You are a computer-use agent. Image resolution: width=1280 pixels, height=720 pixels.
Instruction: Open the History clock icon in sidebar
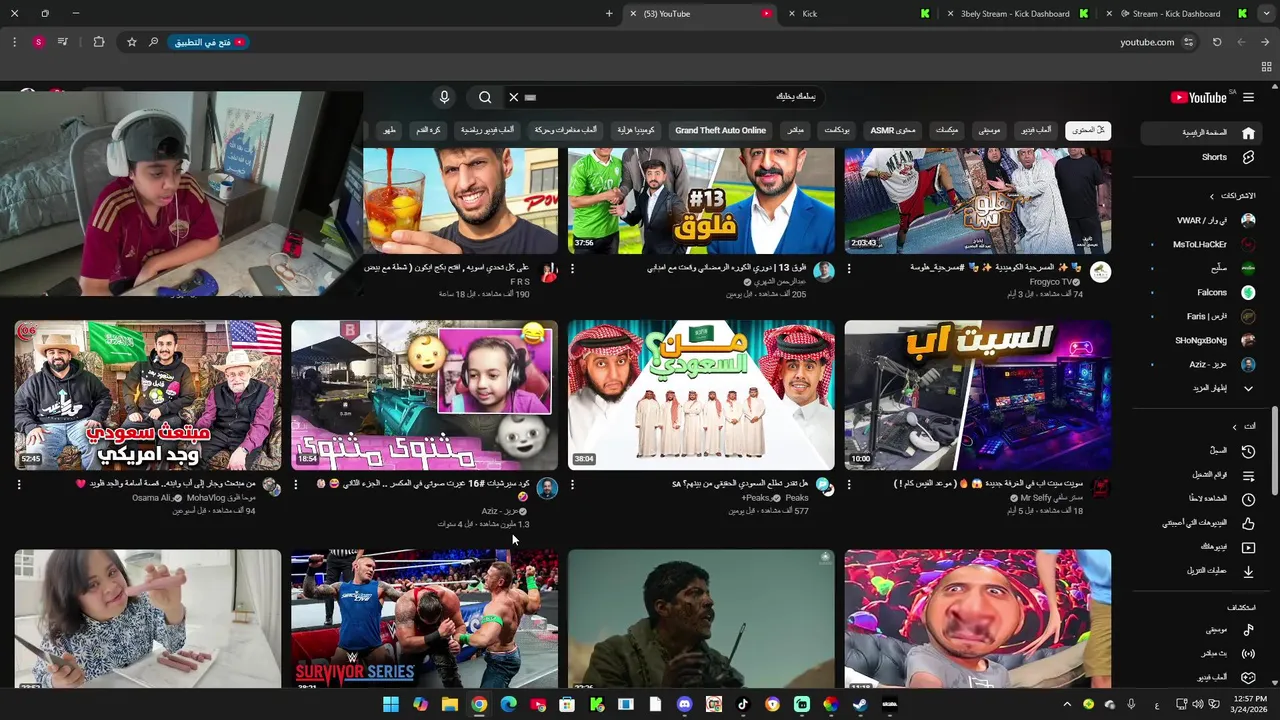click(x=1248, y=451)
